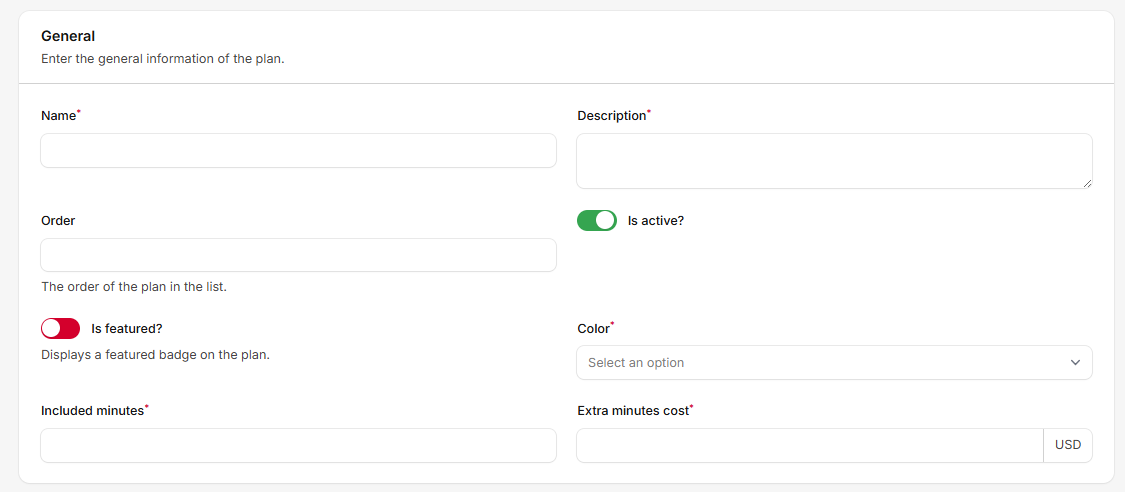1125x492 pixels.
Task: Click into the Order input box
Action: (298, 255)
